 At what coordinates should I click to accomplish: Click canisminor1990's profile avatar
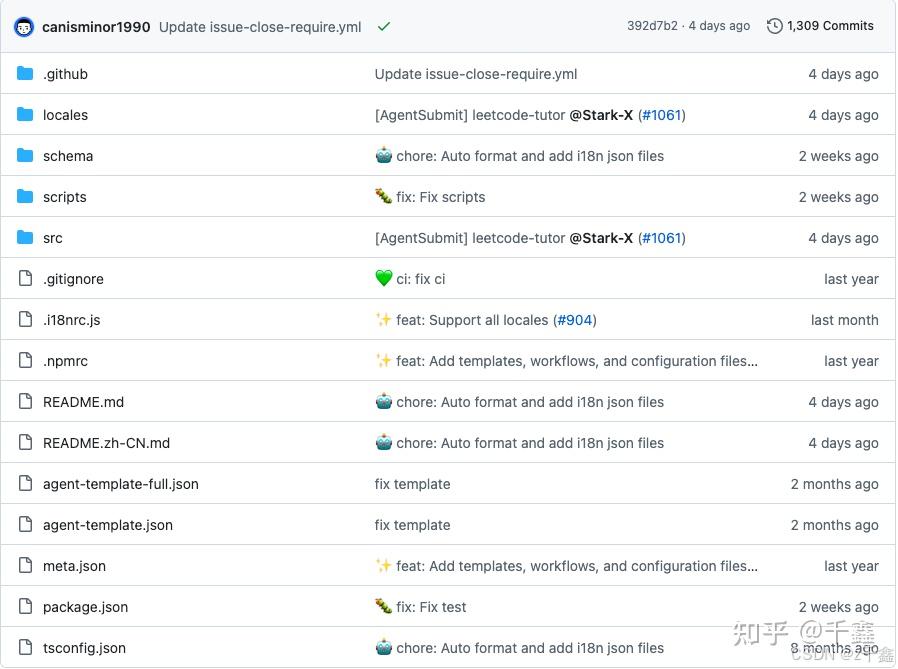click(24, 26)
